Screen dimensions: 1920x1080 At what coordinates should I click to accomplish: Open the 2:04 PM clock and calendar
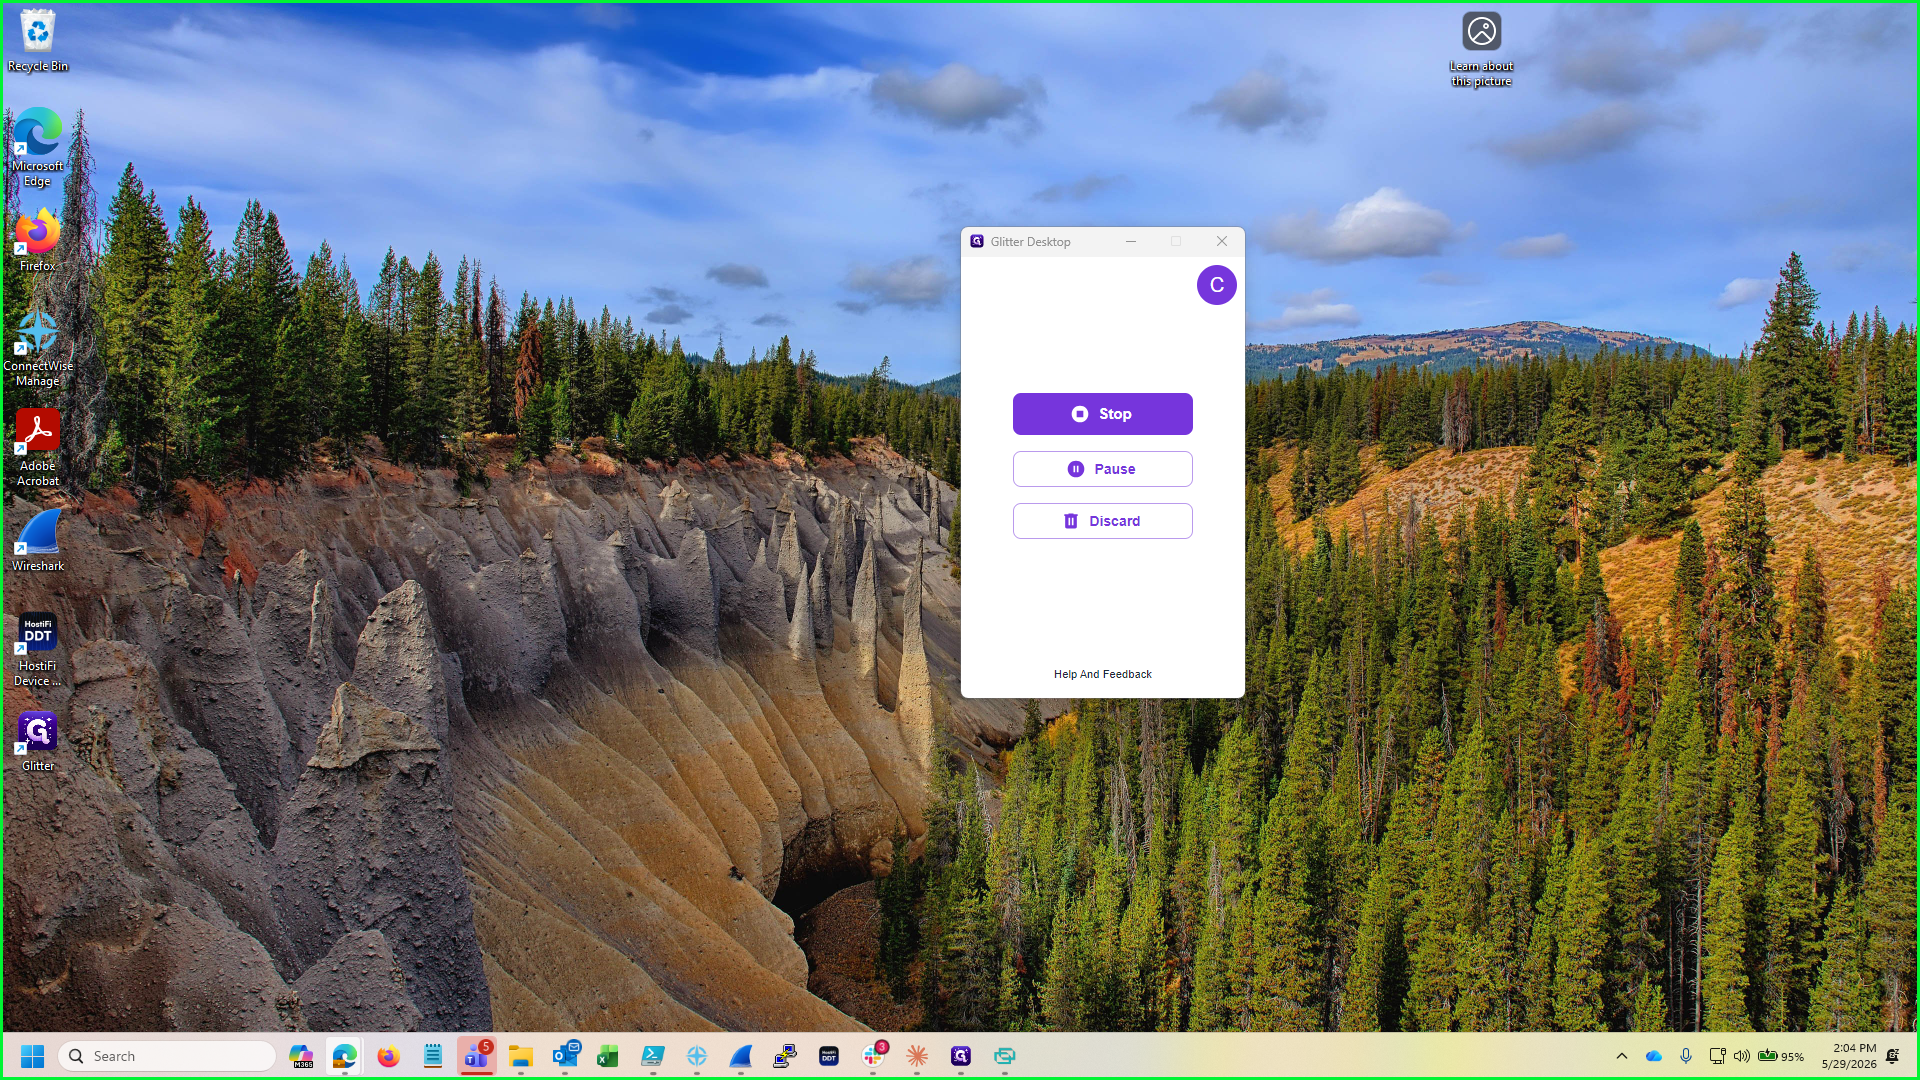[1848, 1056]
